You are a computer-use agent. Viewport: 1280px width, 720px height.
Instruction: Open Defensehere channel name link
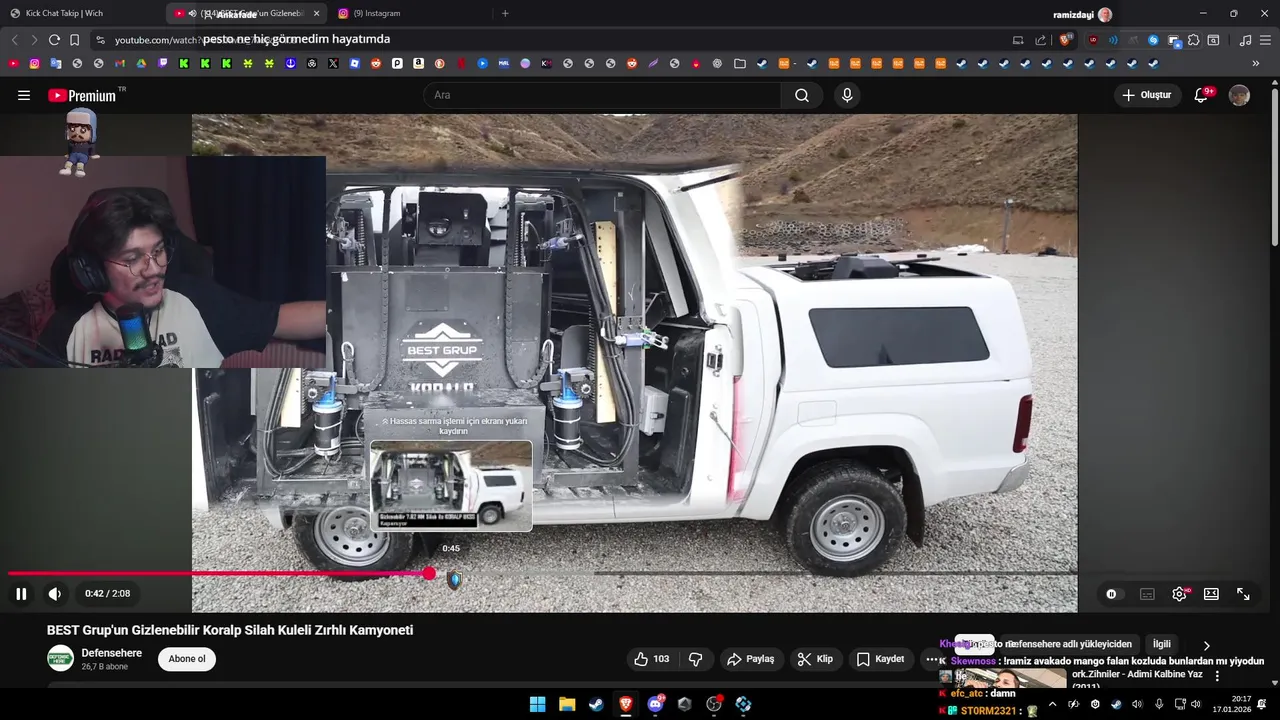112,653
